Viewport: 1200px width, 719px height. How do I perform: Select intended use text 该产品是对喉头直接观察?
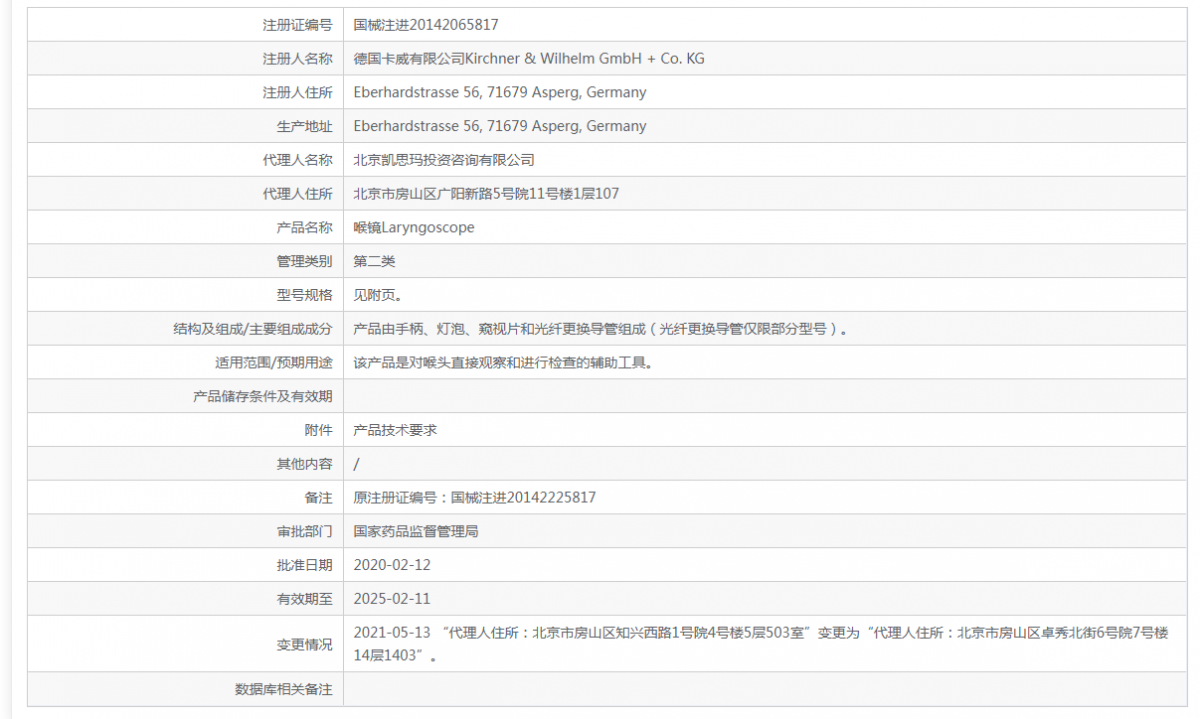(x=503, y=363)
